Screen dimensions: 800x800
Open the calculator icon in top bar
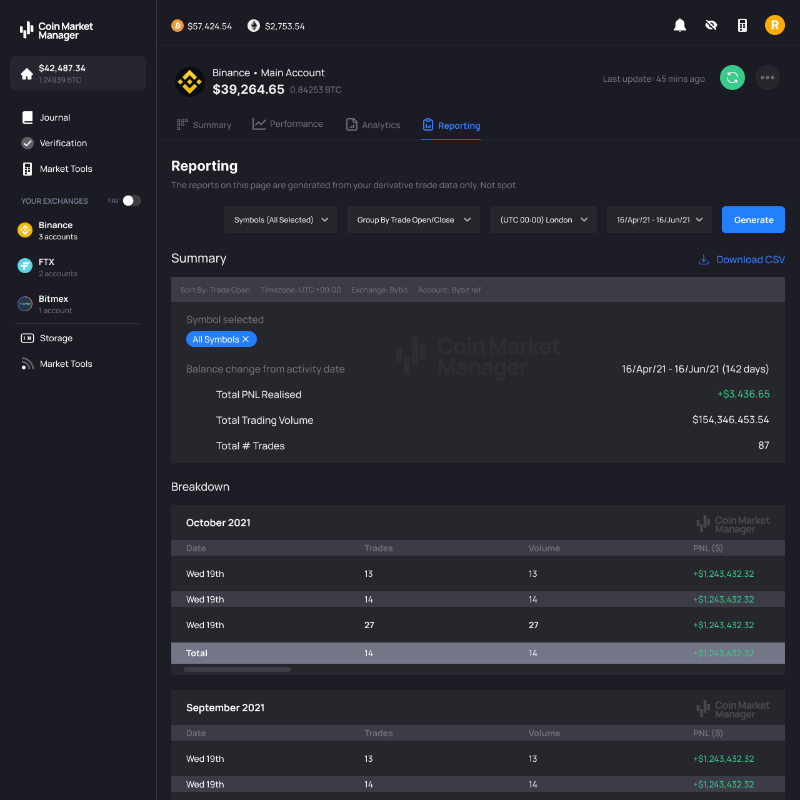[x=742, y=26]
